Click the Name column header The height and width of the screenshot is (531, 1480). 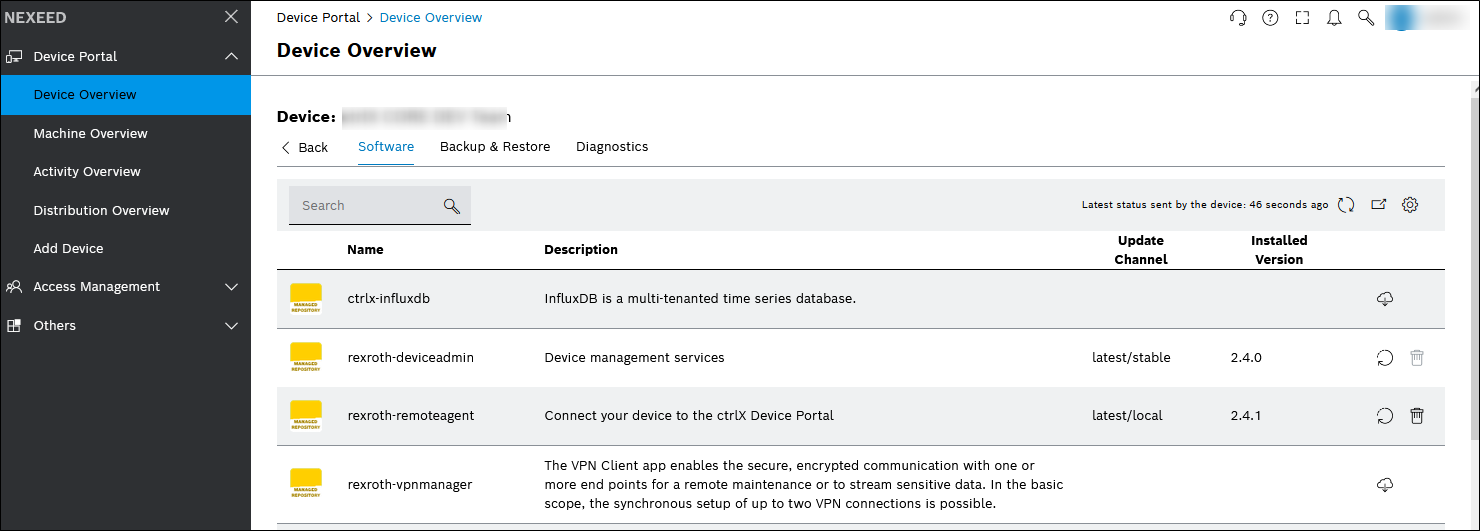365,250
